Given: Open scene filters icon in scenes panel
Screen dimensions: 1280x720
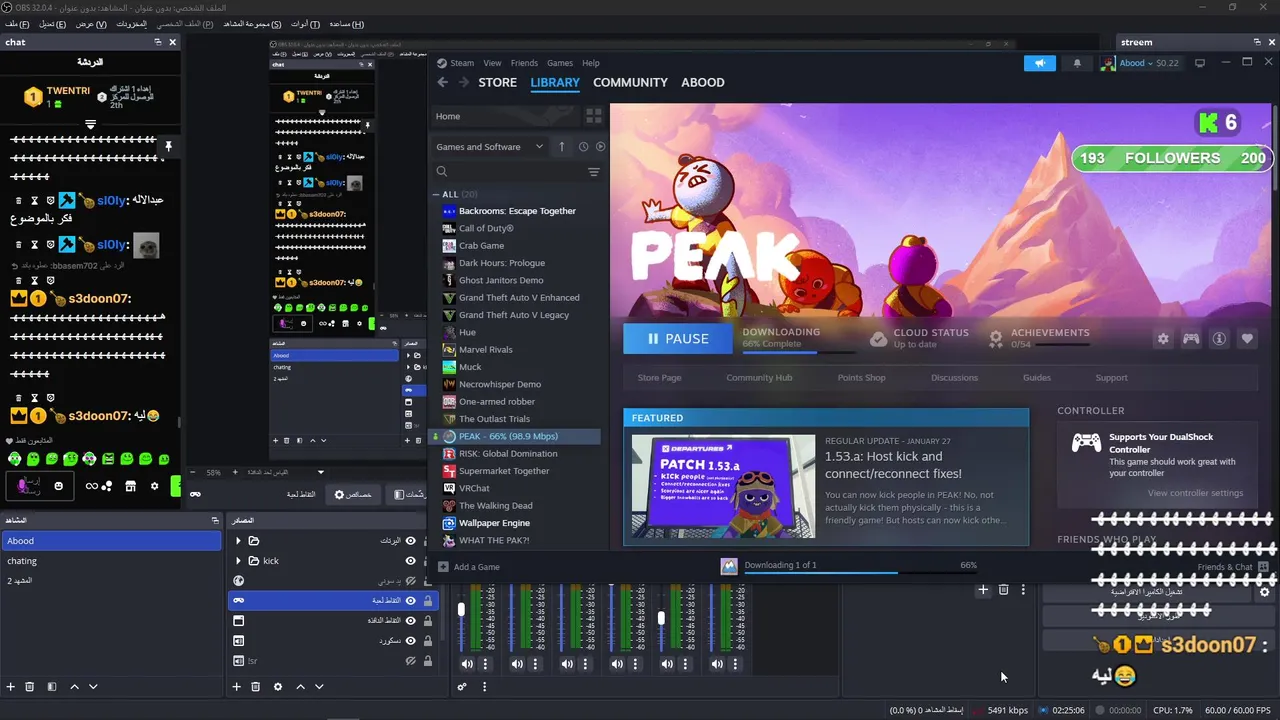Looking at the screenshot, I should (x=51, y=687).
